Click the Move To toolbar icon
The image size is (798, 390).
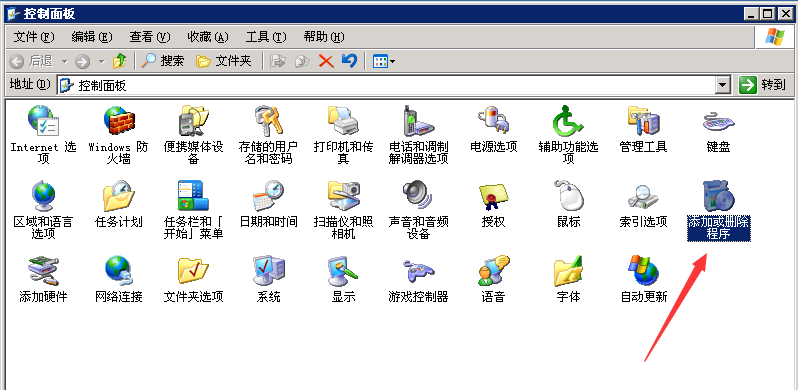(277, 62)
